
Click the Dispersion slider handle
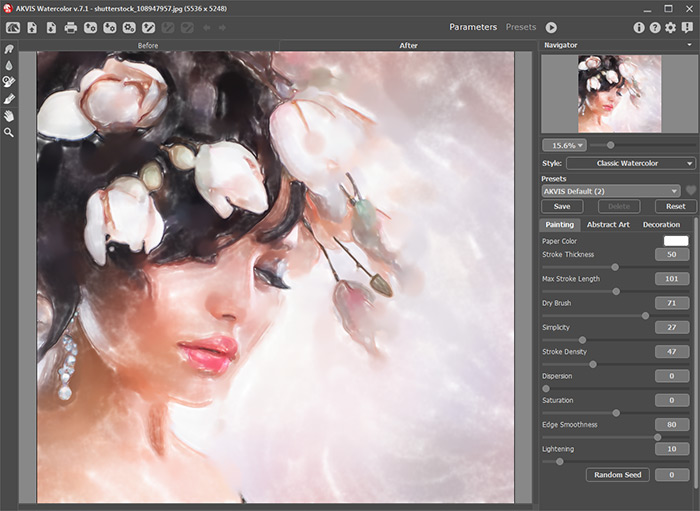[546, 389]
